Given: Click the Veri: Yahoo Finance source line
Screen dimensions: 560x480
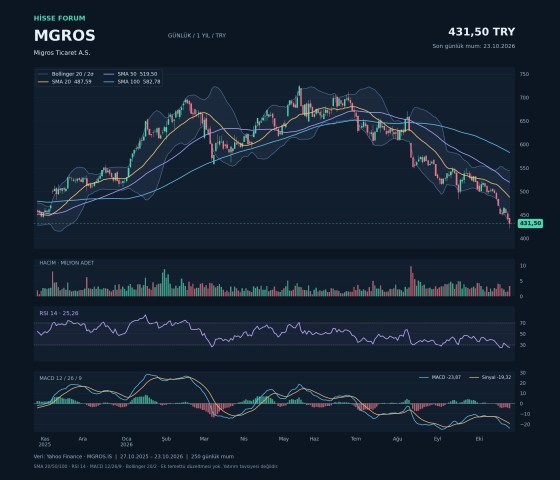Looking at the screenshot, I should coord(134,456).
